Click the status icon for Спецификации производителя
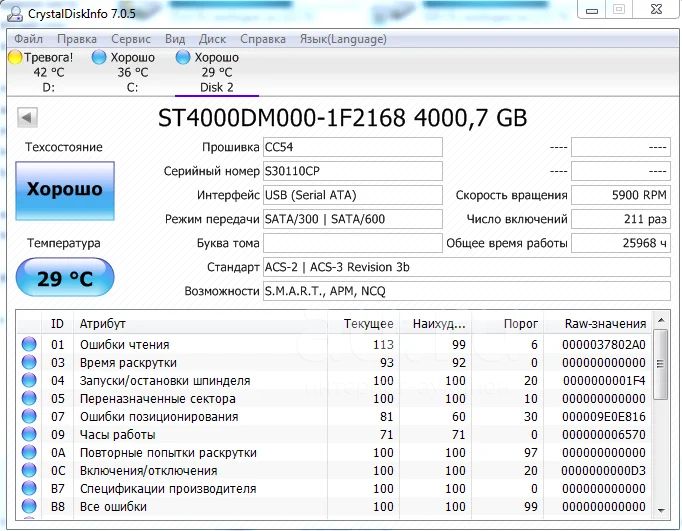682x531 pixels. pyautogui.click(x=29, y=488)
